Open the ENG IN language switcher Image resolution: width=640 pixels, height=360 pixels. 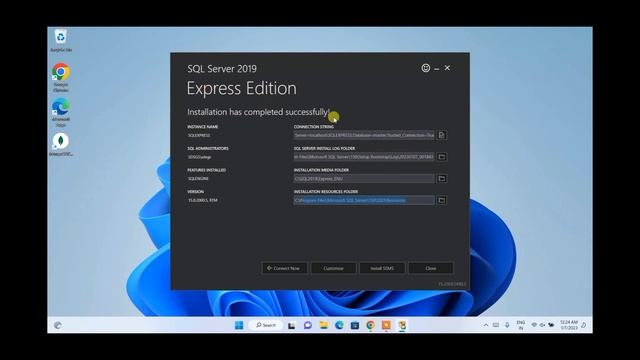coord(521,325)
